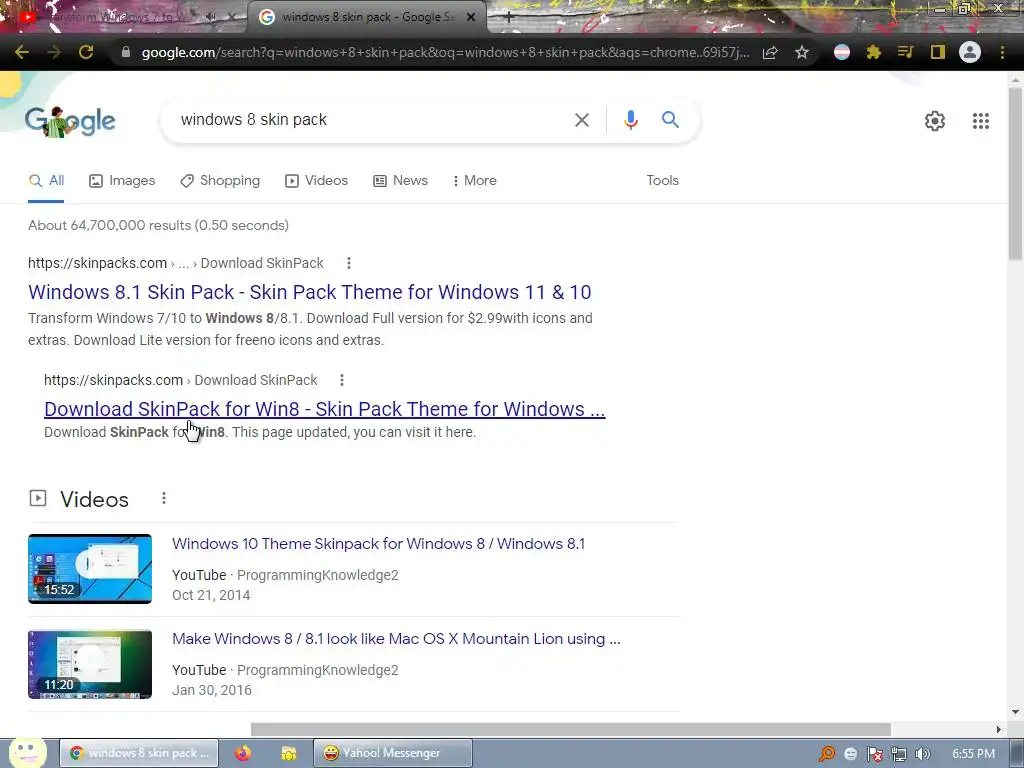
Task: Reload the page with the refresh icon
Action: (x=86, y=52)
